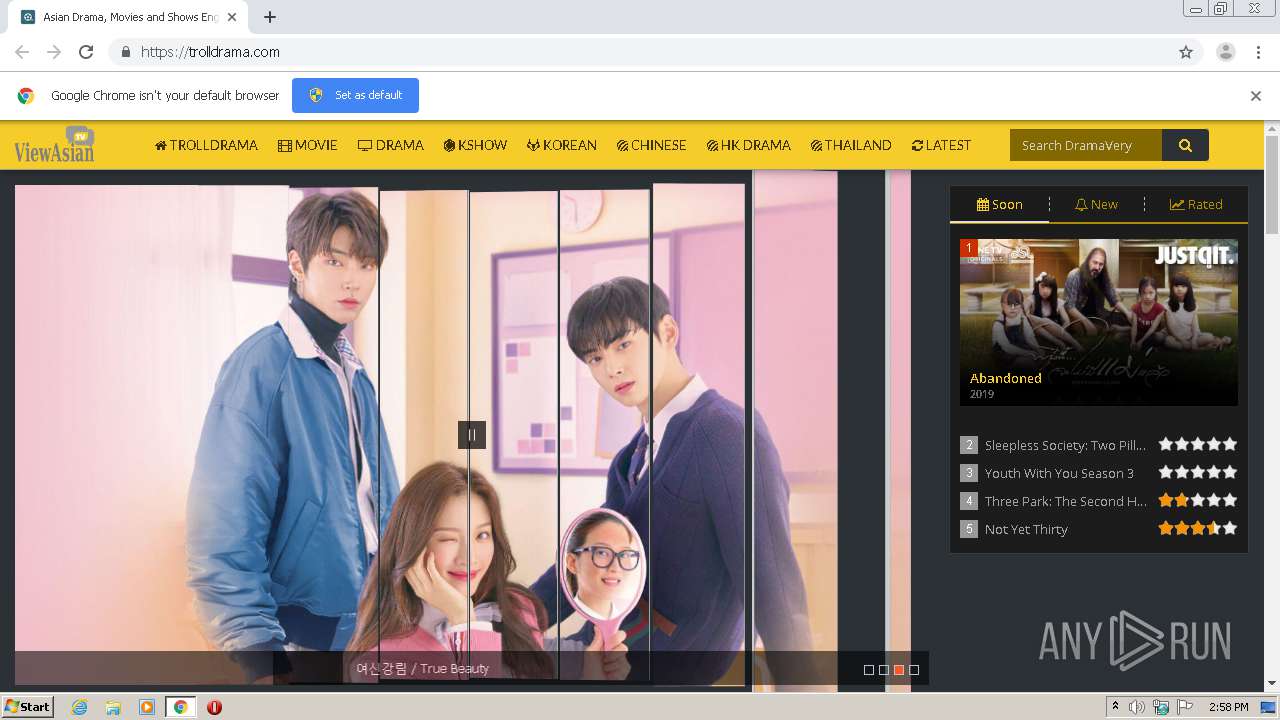View site information via the padlock icon

[x=125, y=52]
